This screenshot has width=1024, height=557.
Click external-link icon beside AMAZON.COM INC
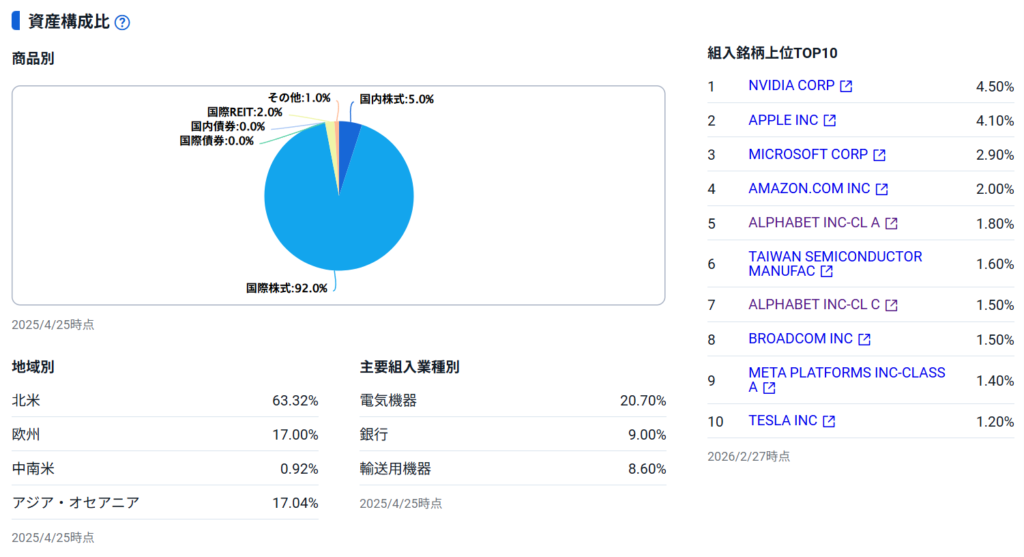click(x=881, y=189)
